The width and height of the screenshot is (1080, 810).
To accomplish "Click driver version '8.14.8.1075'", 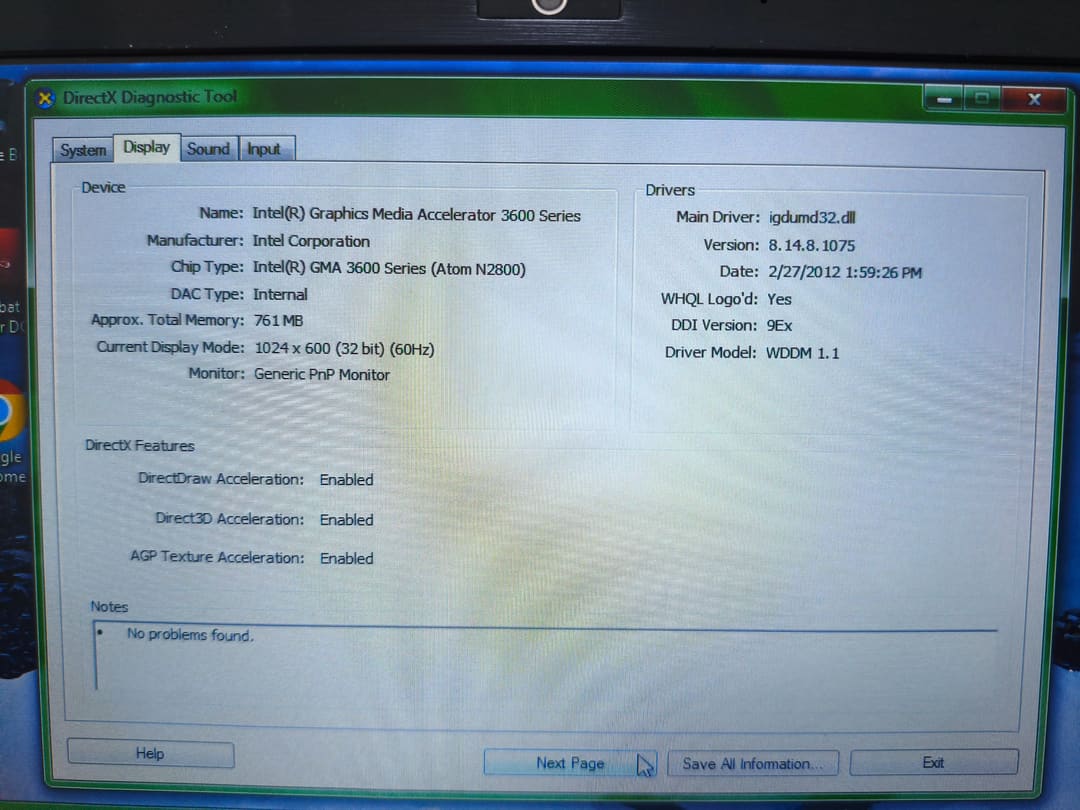I will (x=811, y=245).
